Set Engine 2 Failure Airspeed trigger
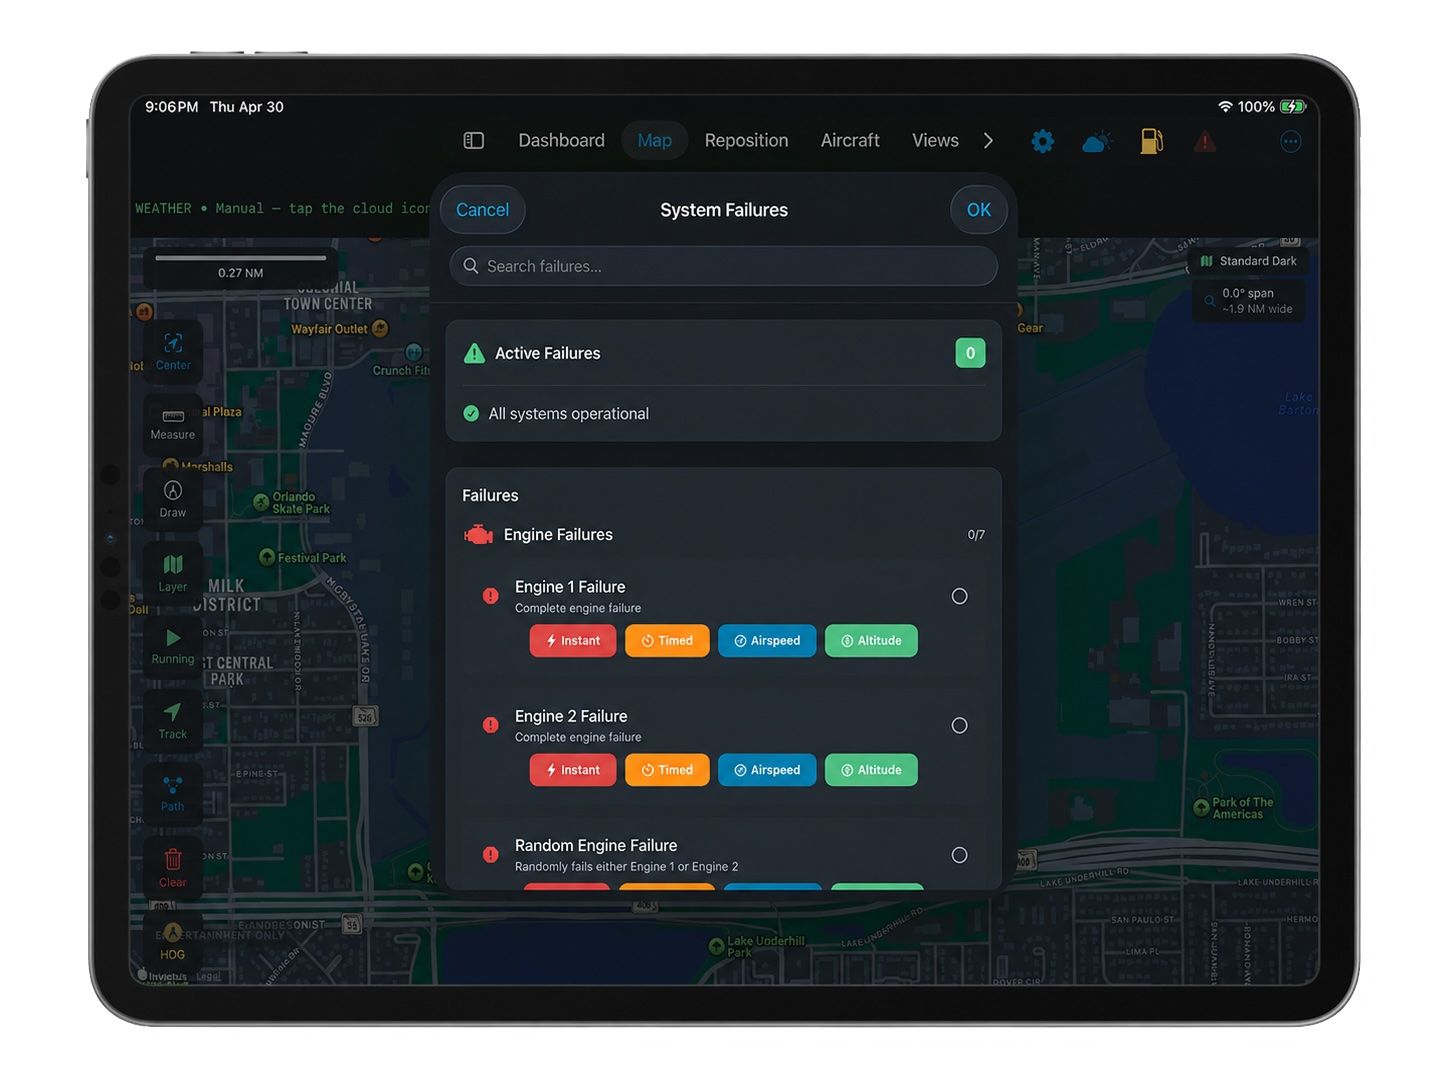The height and width of the screenshot is (1086, 1448). [x=767, y=770]
